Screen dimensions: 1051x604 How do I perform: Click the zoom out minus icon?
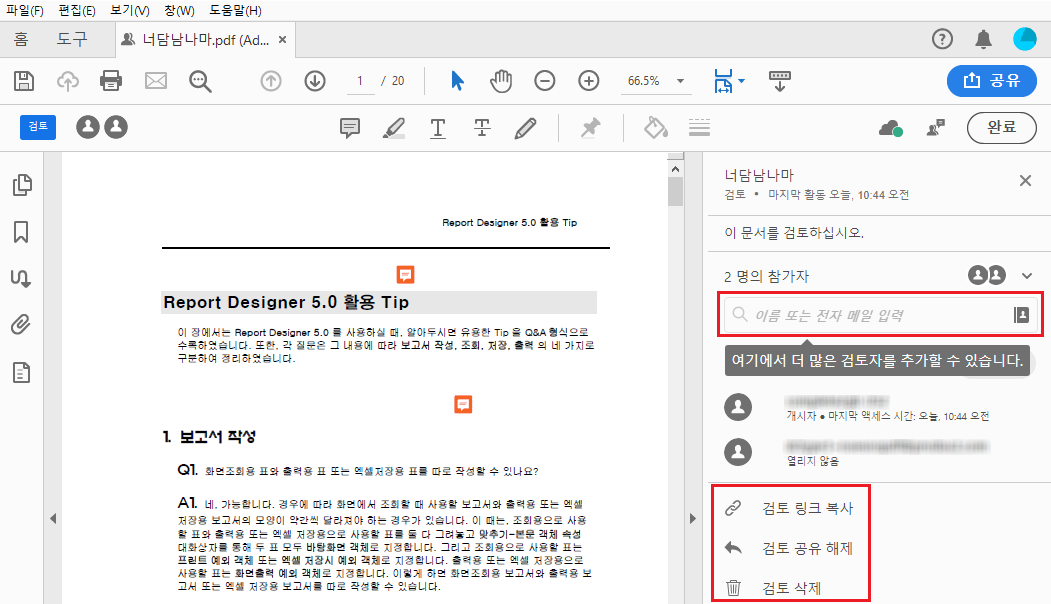544,81
